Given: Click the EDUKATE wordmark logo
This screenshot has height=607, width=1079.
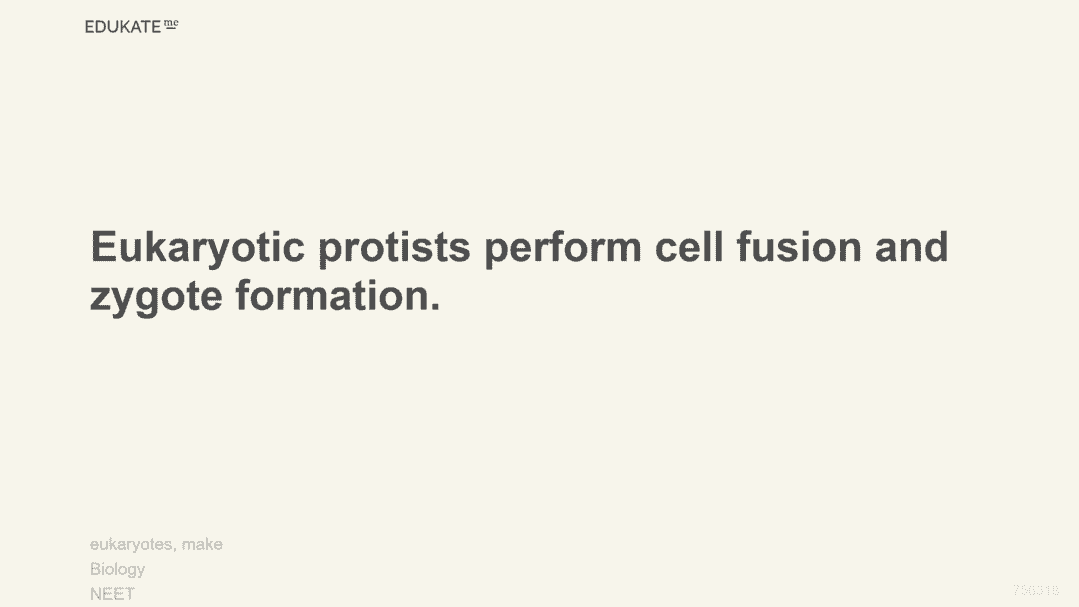Looking at the screenshot, I should 123,27.
